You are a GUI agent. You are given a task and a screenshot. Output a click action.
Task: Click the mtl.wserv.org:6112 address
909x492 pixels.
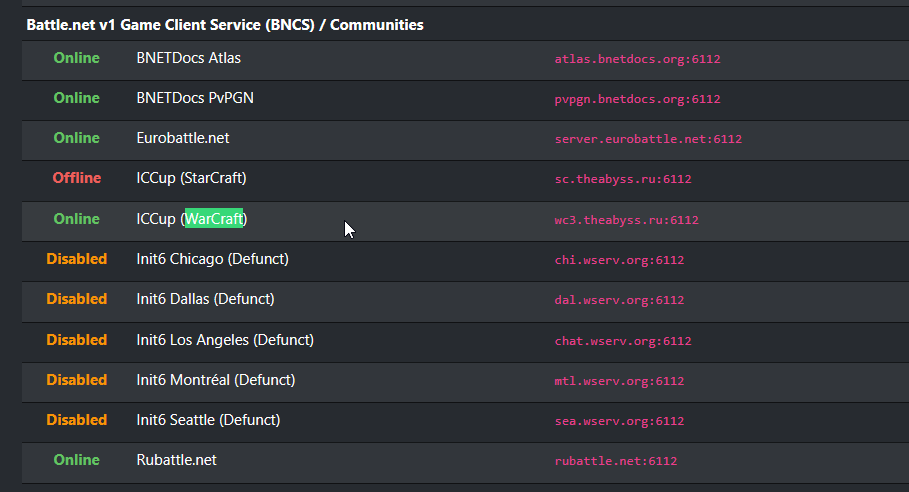(x=619, y=381)
